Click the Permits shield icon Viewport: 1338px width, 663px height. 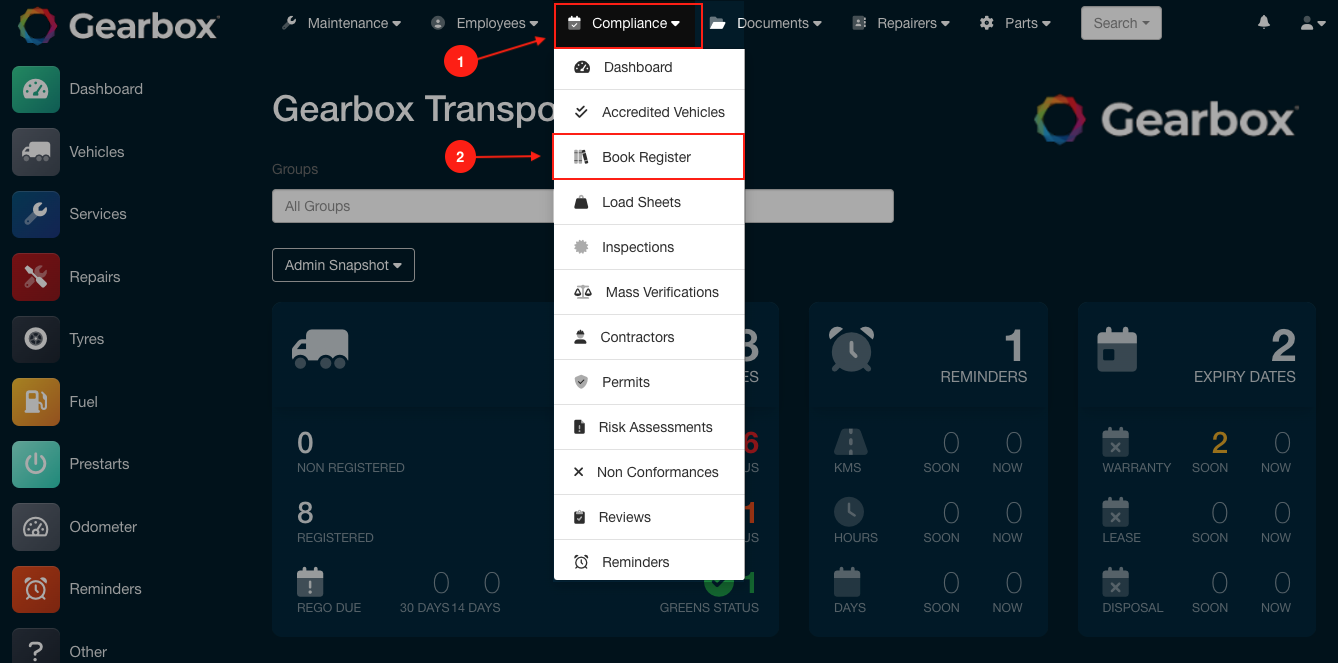tap(581, 382)
